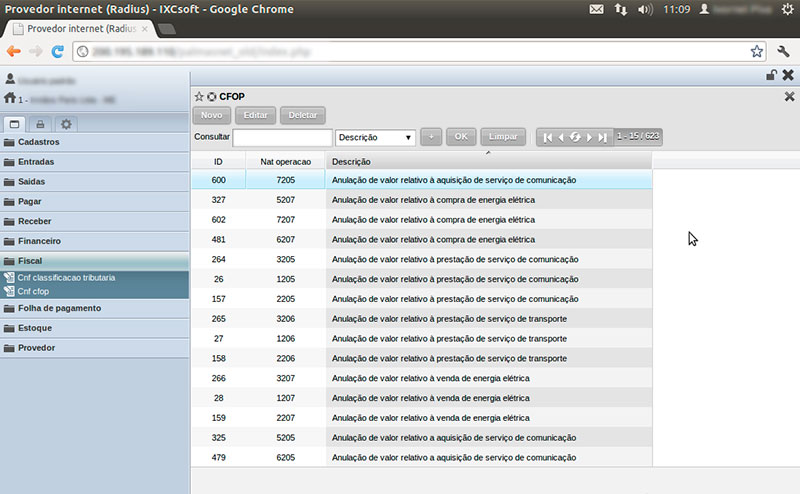Expand the Saidas menu folder

click(95, 182)
